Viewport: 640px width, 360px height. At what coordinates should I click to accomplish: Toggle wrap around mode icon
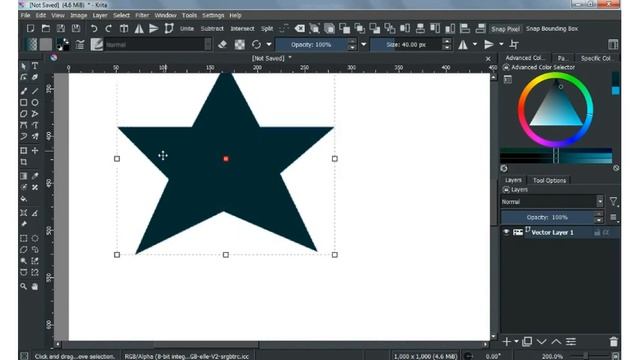514,44
